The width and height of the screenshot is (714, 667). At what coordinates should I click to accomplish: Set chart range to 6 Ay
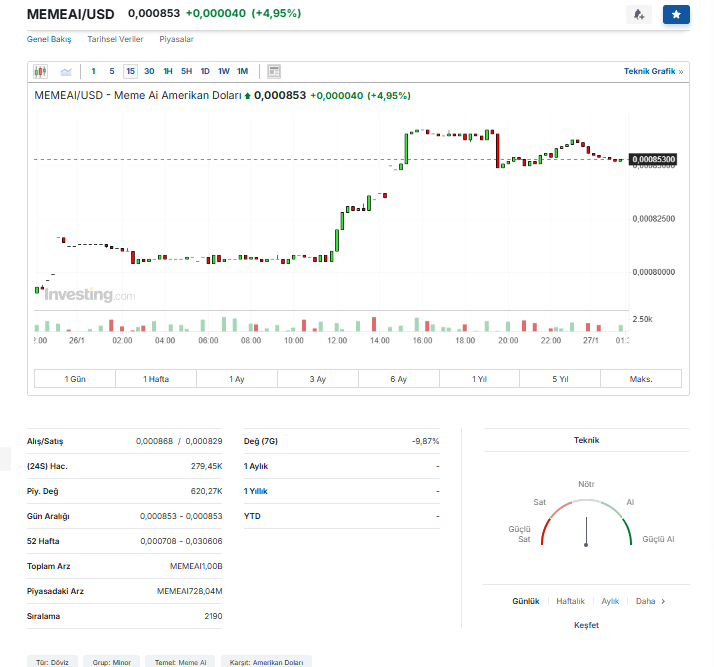399,379
